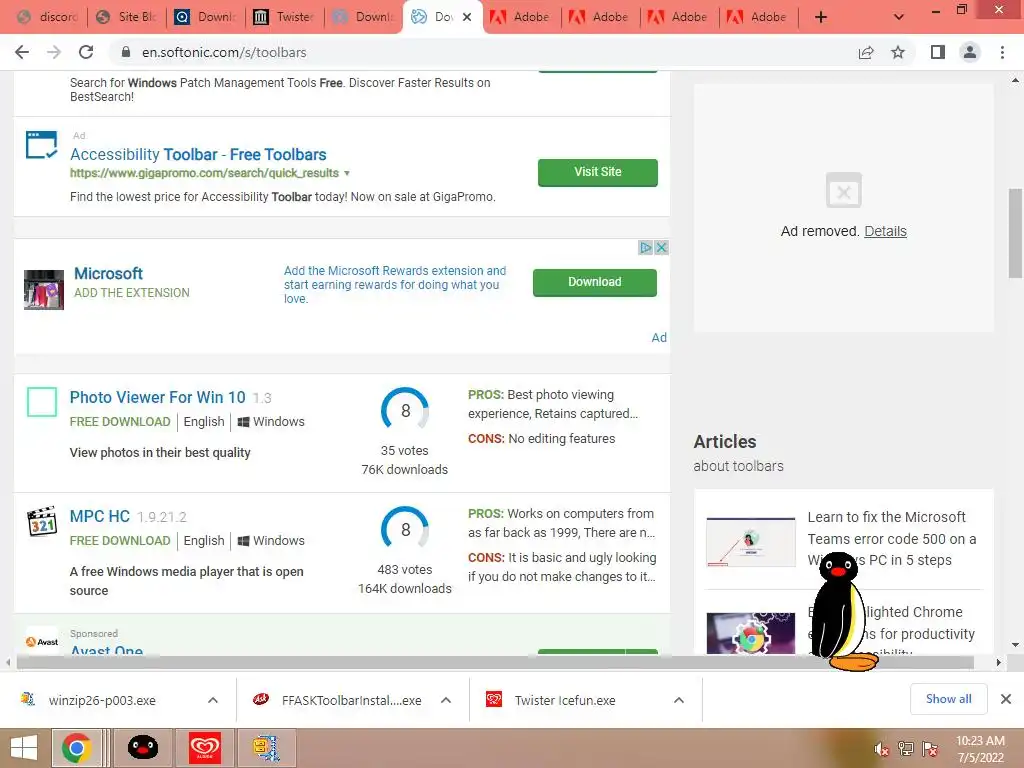The height and width of the screenshot is (768, 1024).
Task: Click the browser forward arrow
Action: [54, 52]
